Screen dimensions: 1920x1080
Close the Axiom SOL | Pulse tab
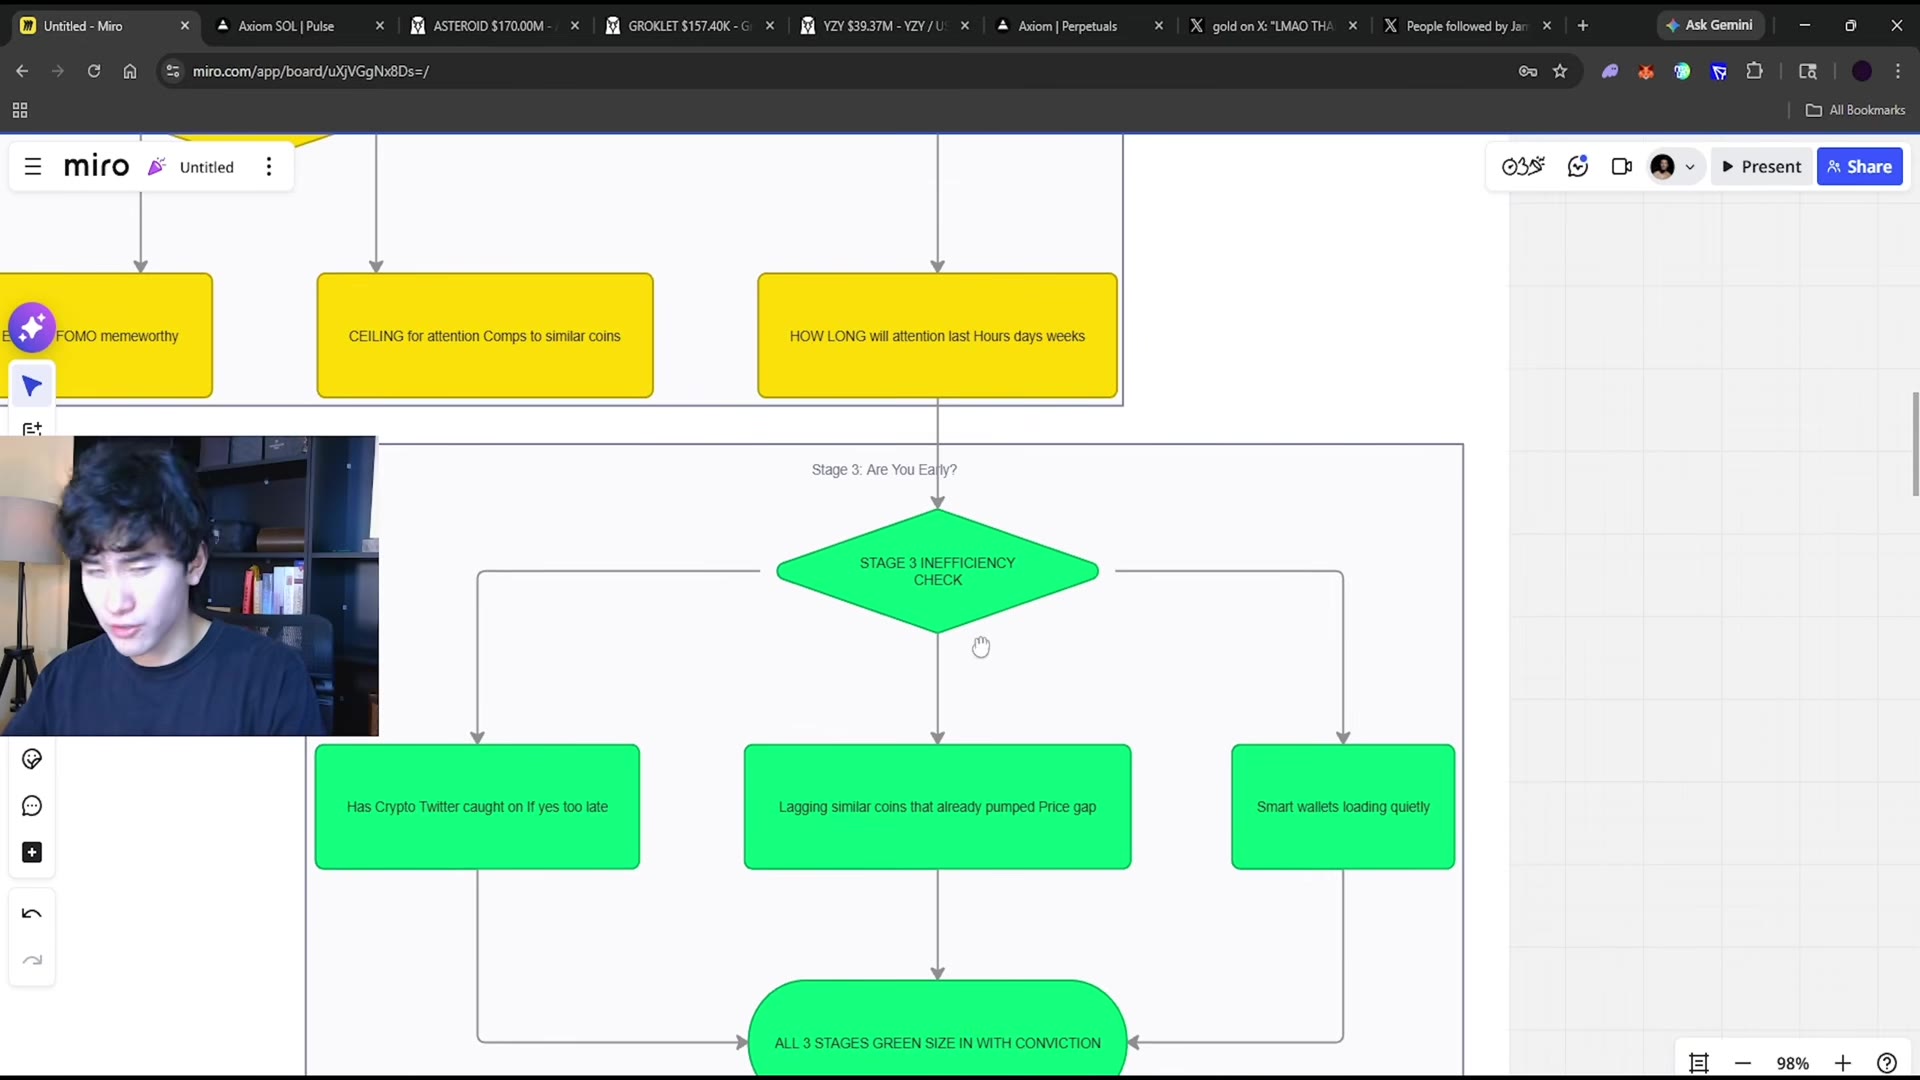pos(380,26)
